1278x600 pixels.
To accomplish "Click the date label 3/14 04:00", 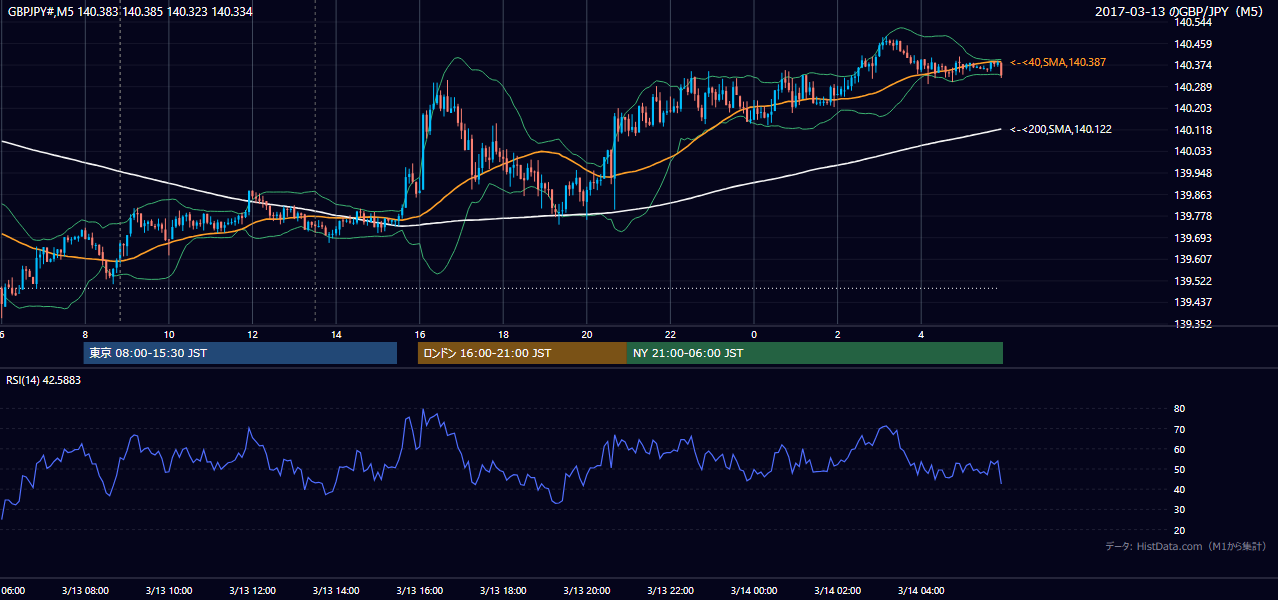I will pos(921,591).
